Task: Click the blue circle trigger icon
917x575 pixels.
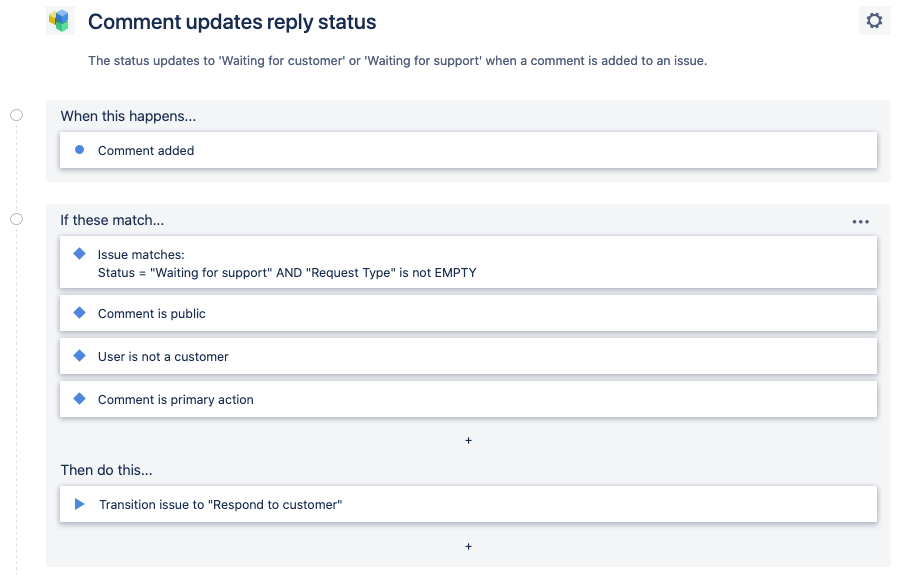Action: (x=80, y=150)
